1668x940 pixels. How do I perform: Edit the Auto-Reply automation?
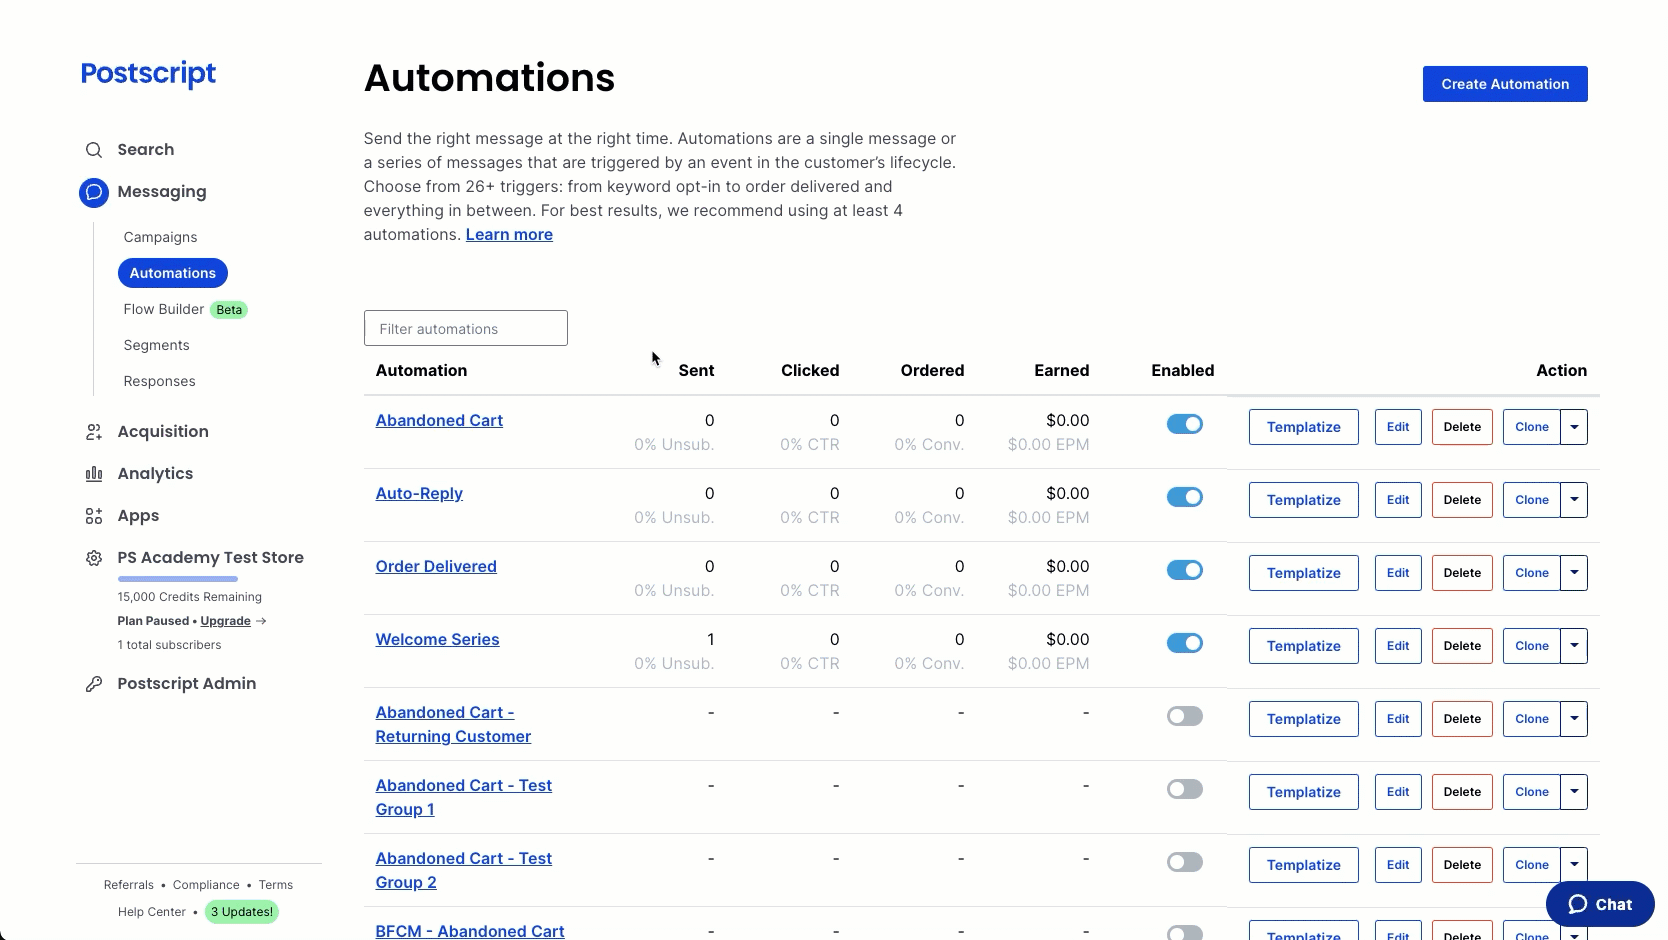1398,500
